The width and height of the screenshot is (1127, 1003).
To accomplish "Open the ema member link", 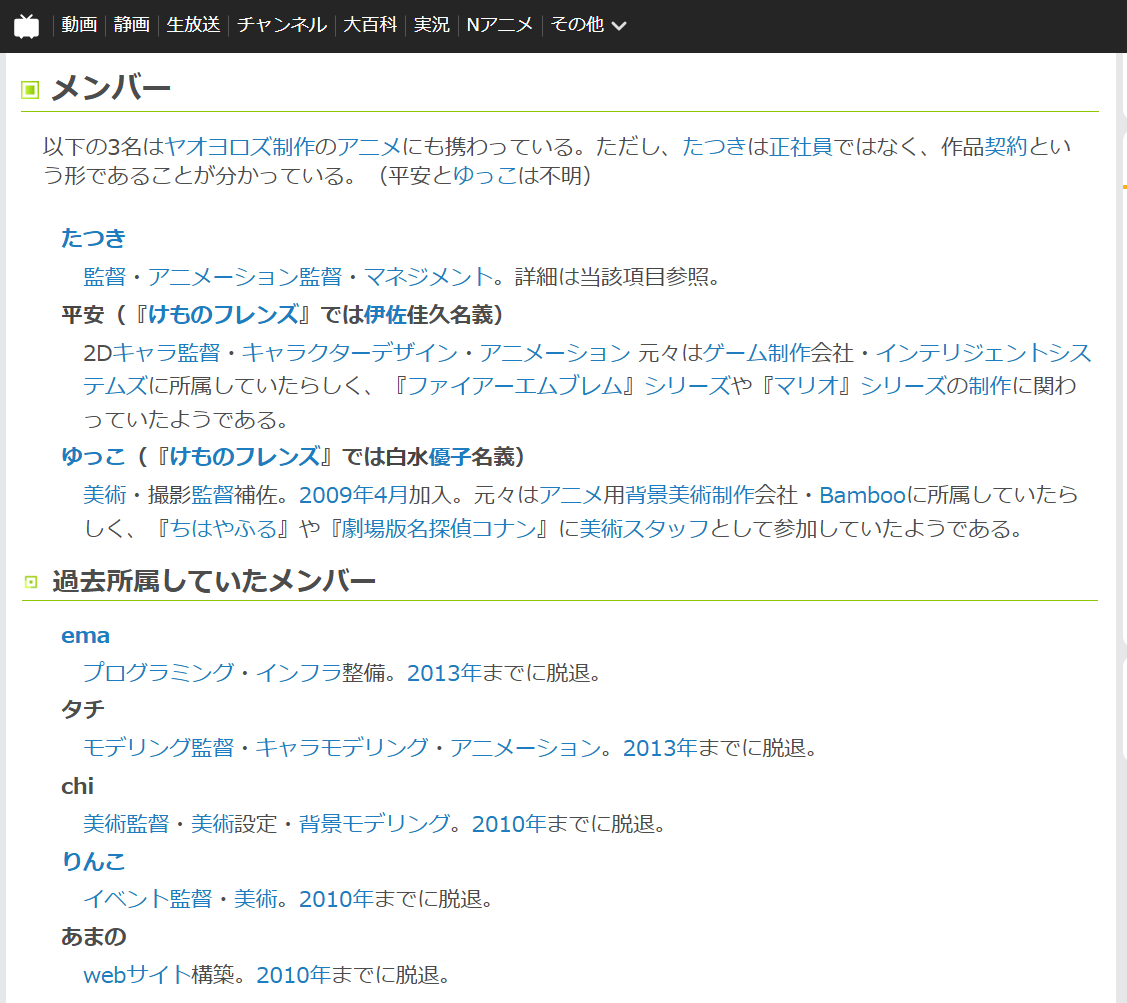I will coord(85,636).
